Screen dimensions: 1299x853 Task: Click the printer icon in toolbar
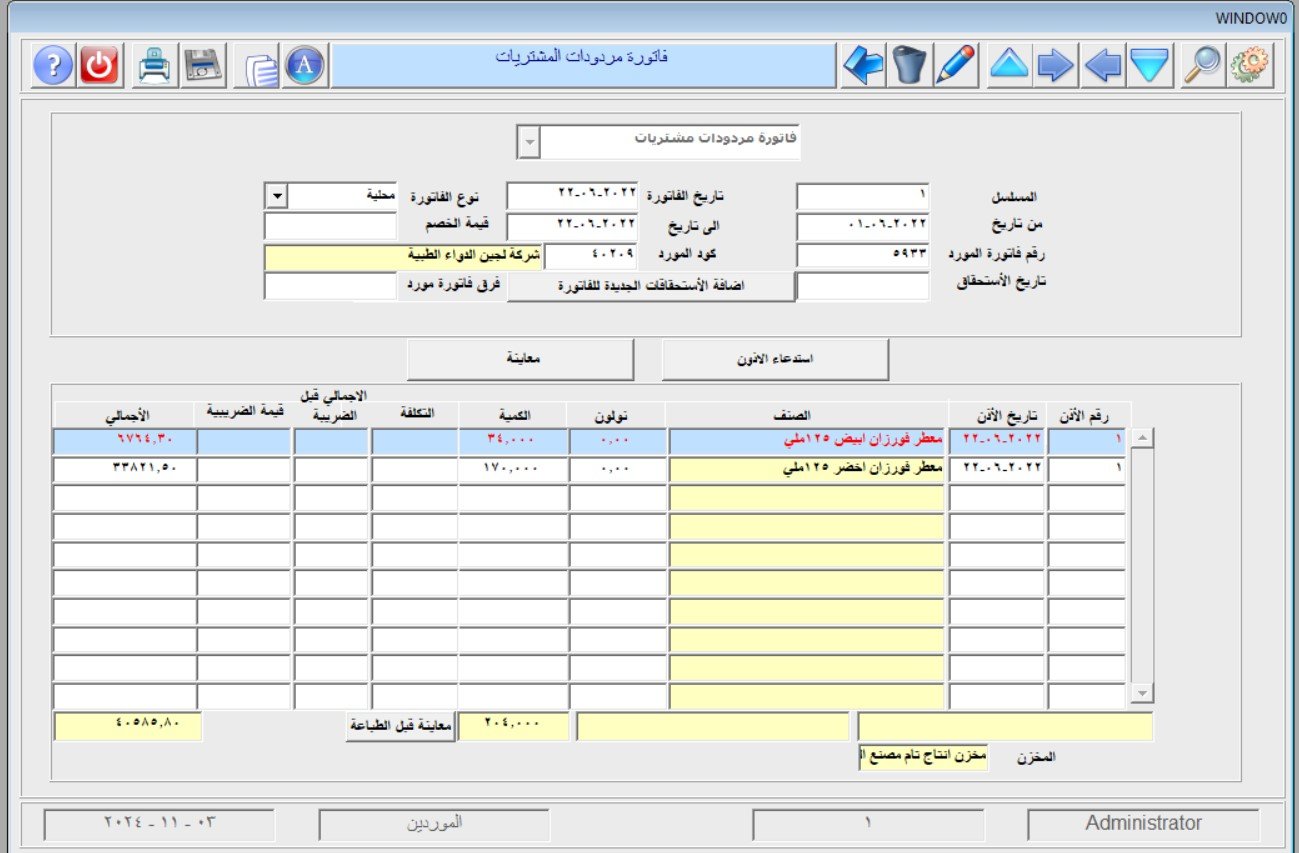[x=156, y=66]
